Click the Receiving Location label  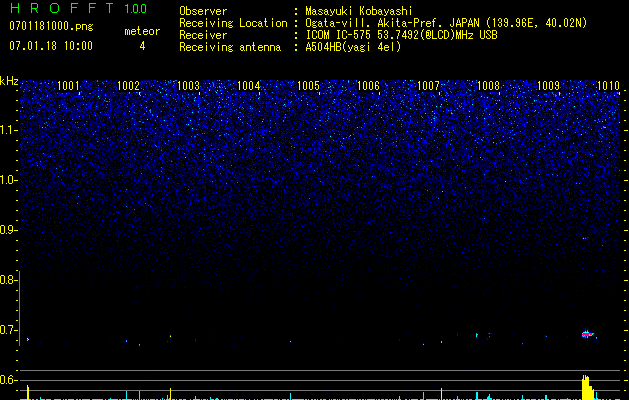click(x=233, y=23)
